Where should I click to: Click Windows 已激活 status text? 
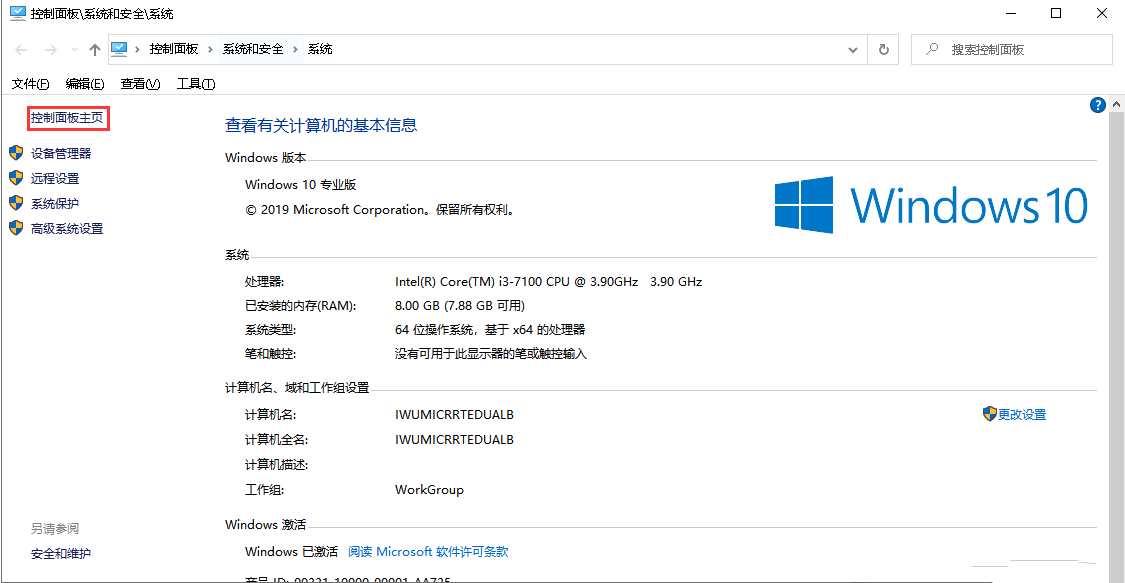click(291, 551)
